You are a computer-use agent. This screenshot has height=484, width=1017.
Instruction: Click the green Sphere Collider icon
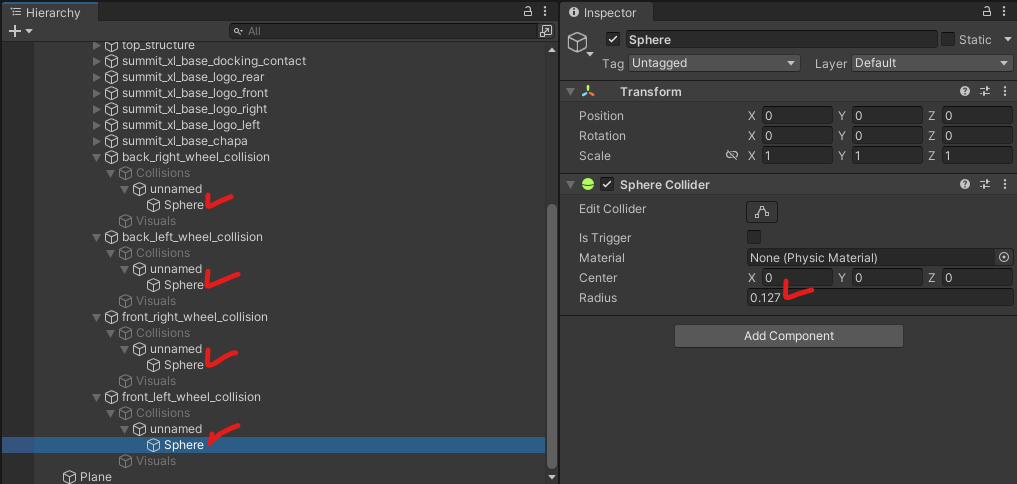588,184
